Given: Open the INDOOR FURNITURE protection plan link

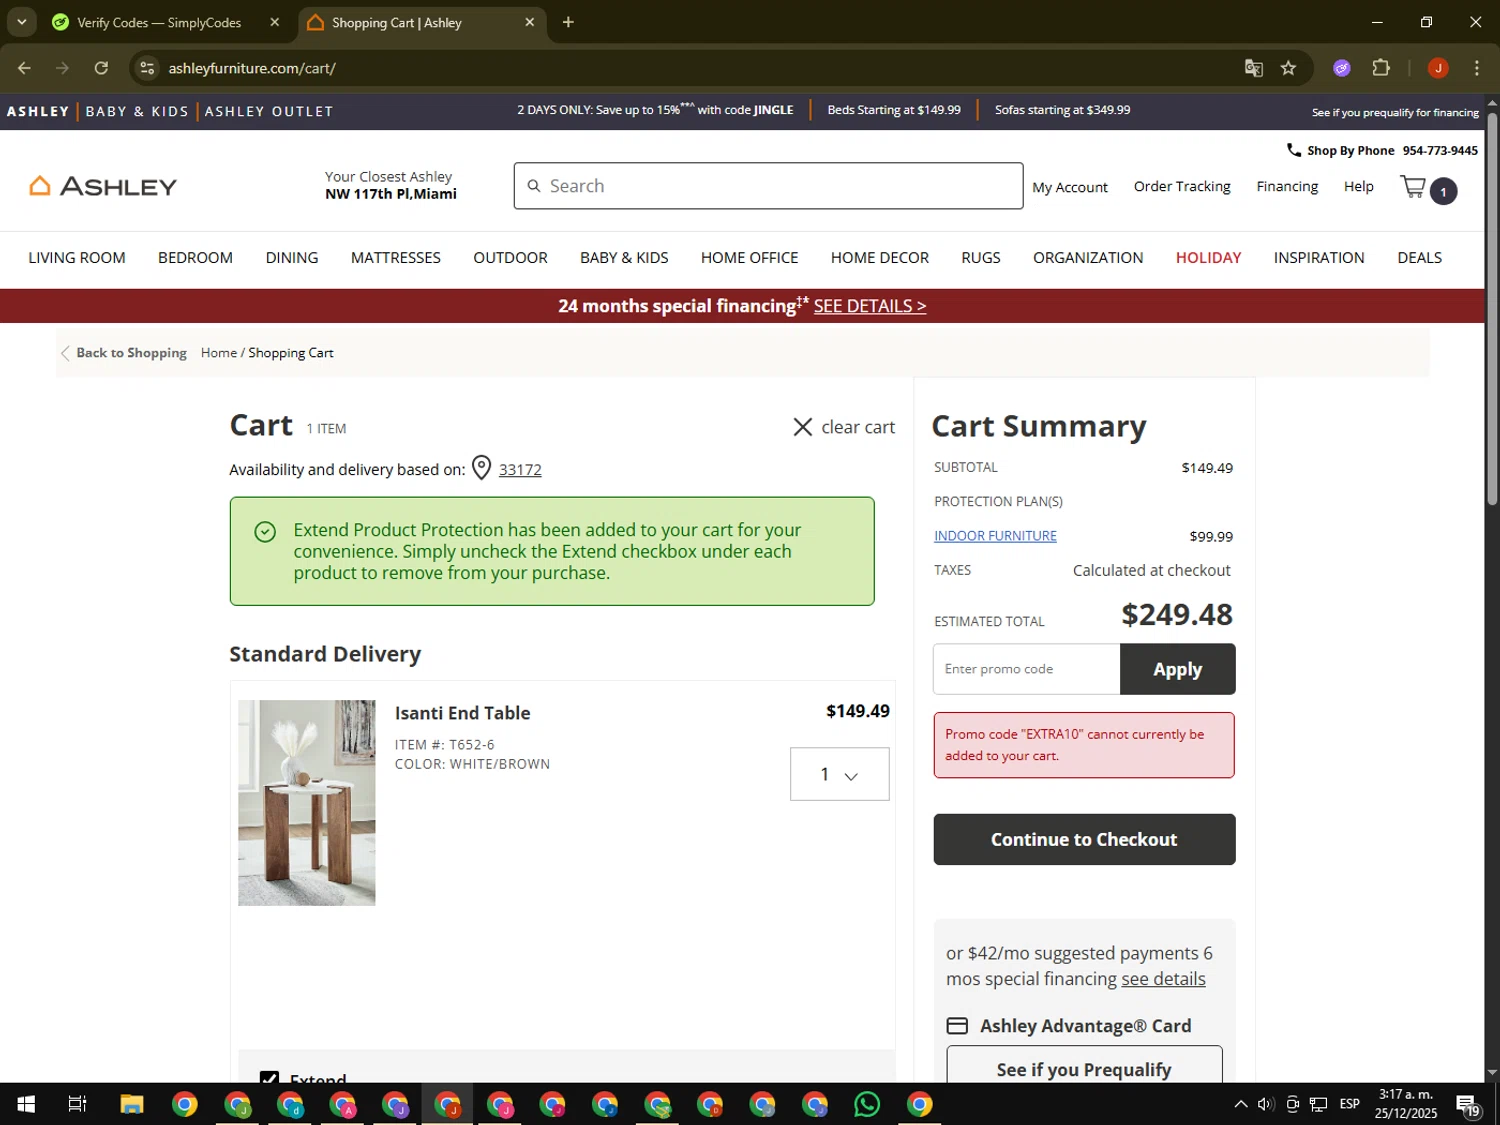Looking at the screenshot, I should [995, 536].
